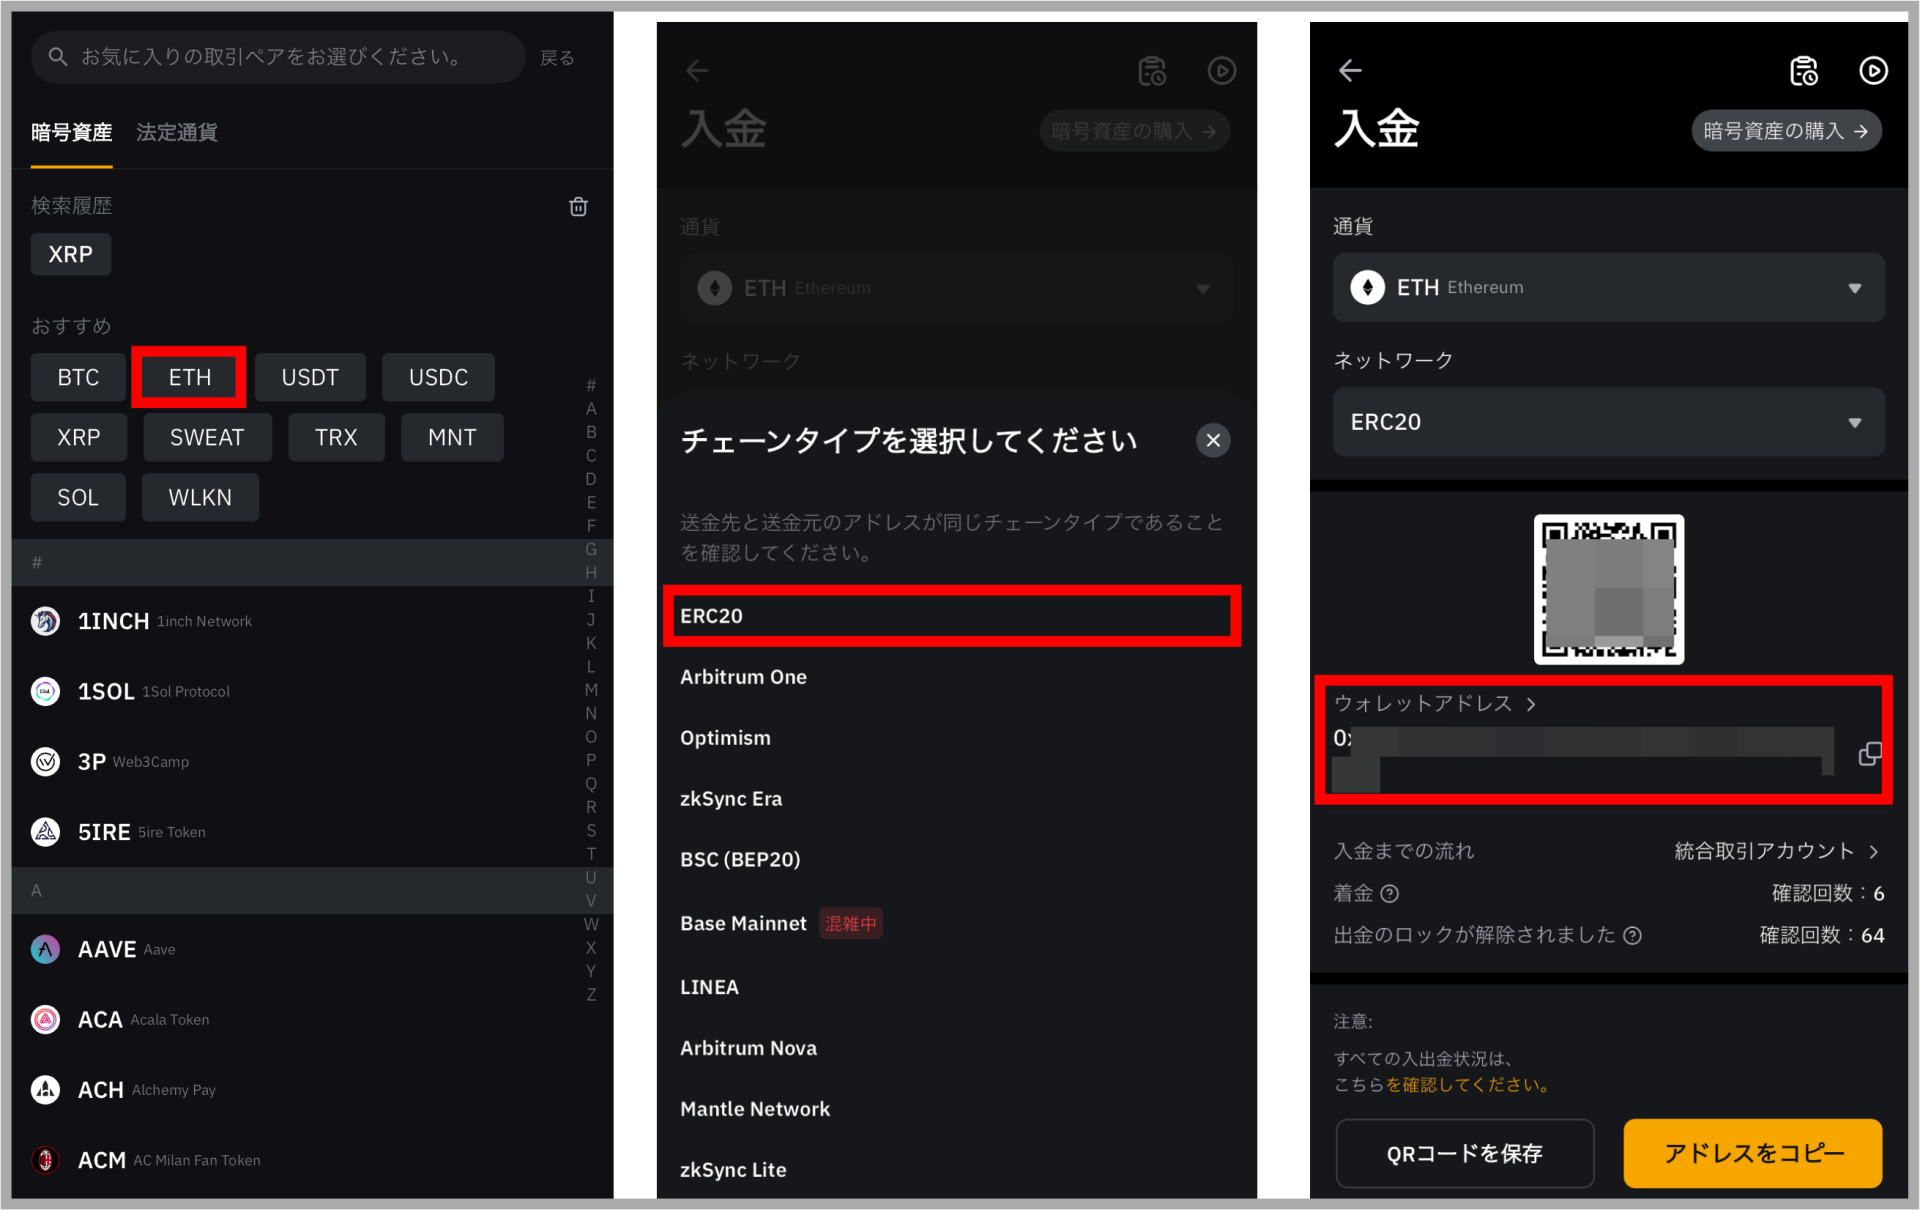Select XRP from the search history chips
The height and width of the screenshot is (1210, 1920).
(70, 254)
